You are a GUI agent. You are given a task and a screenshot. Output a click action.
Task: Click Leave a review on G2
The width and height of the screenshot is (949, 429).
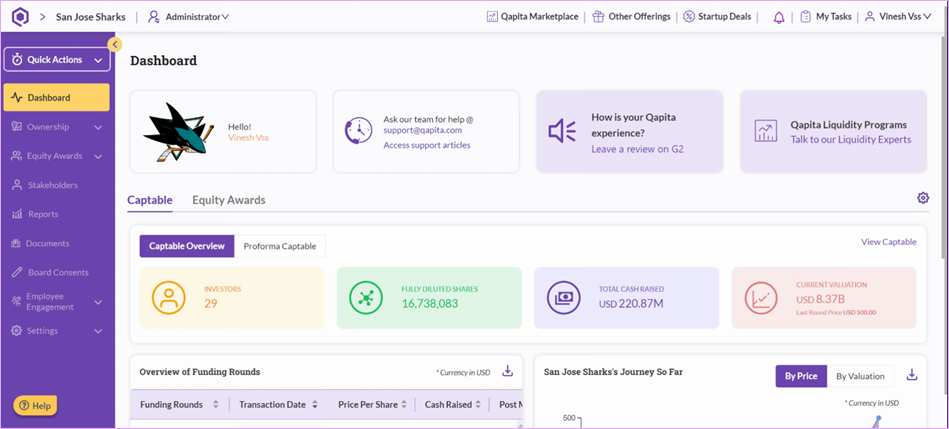tap(637, 149)
